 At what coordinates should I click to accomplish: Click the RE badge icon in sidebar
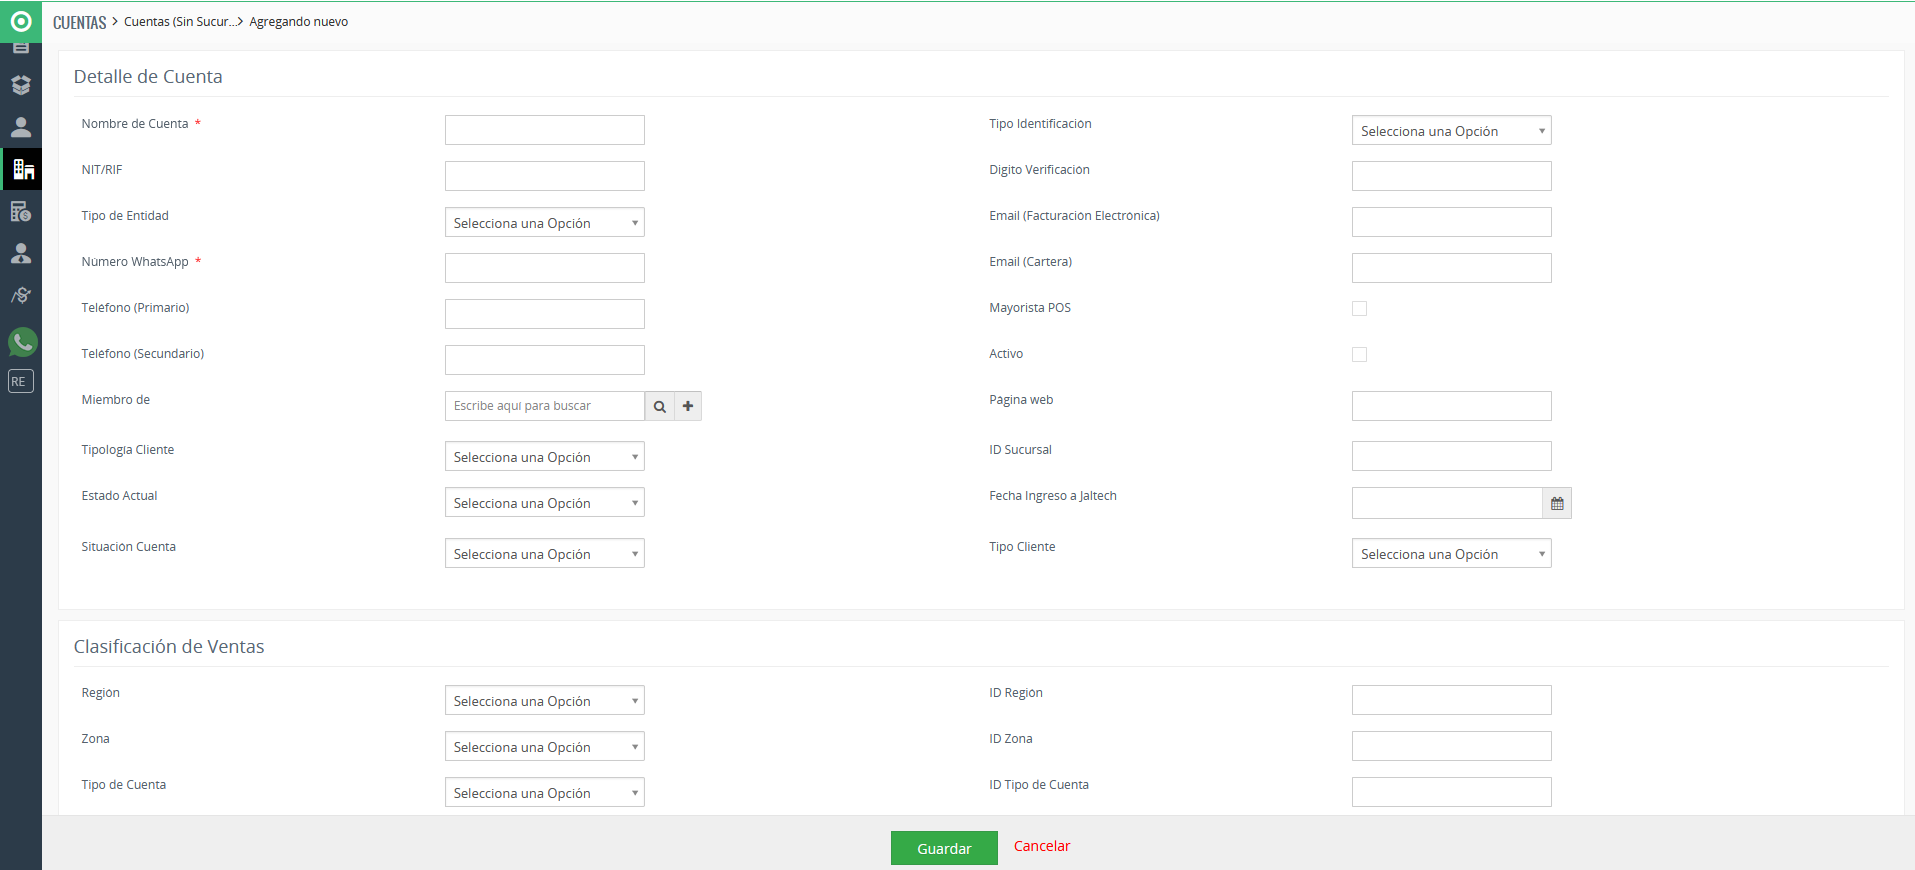tap(21, 381)
